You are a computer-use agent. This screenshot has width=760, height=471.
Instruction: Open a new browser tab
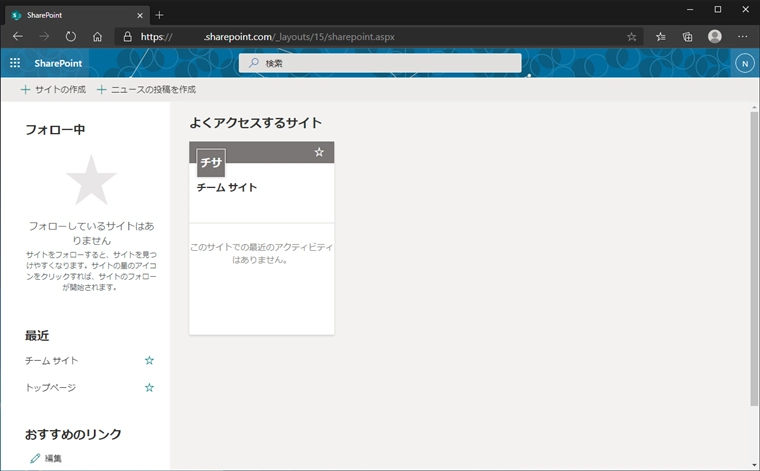(159, 16)
